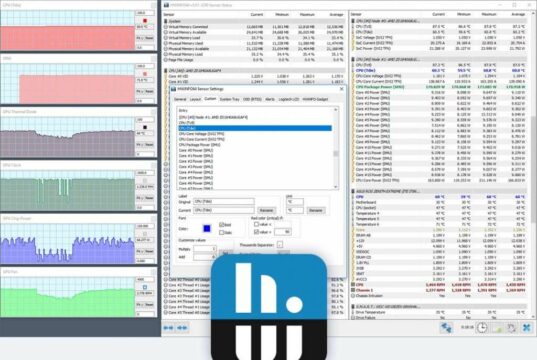
Task: Click Rename button next to Current label field
Action: [x=266, y=210]
